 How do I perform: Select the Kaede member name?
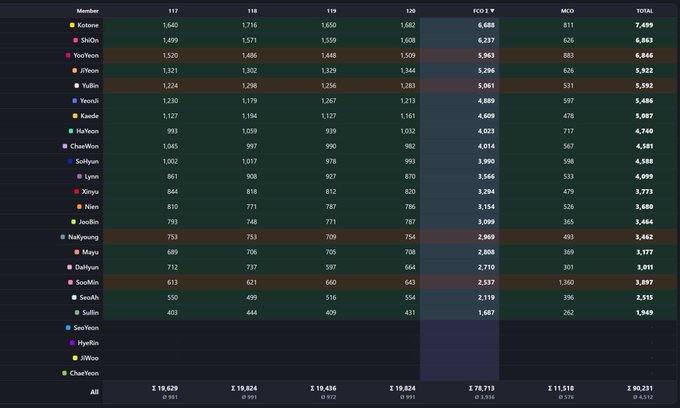click(89, 116)
